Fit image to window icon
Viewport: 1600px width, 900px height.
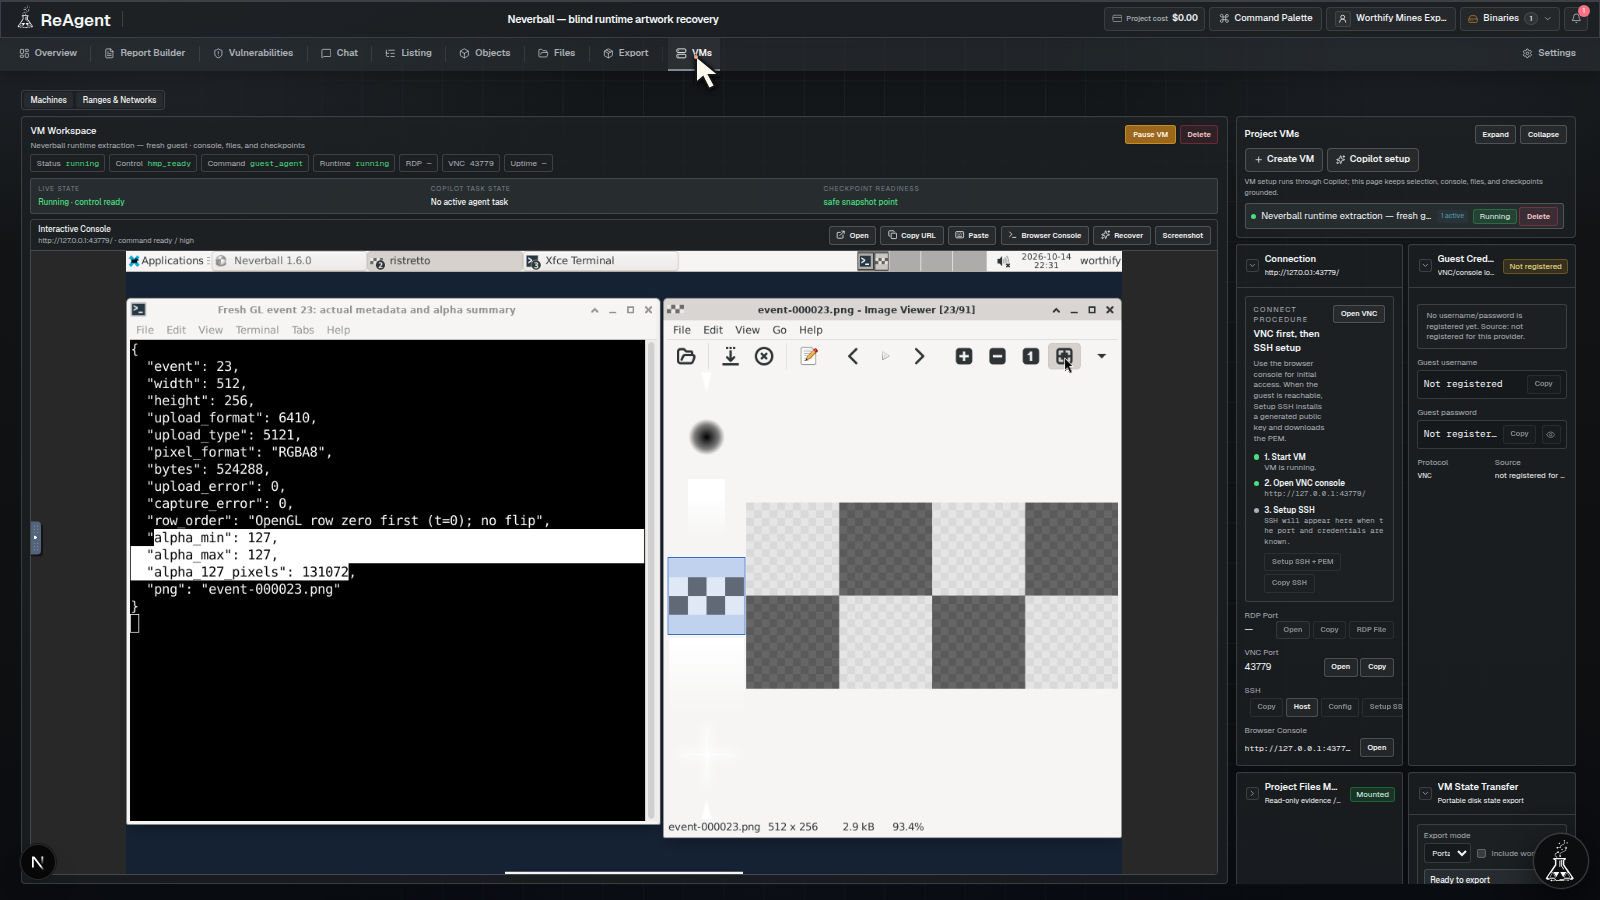click(x=1064, y=356)
